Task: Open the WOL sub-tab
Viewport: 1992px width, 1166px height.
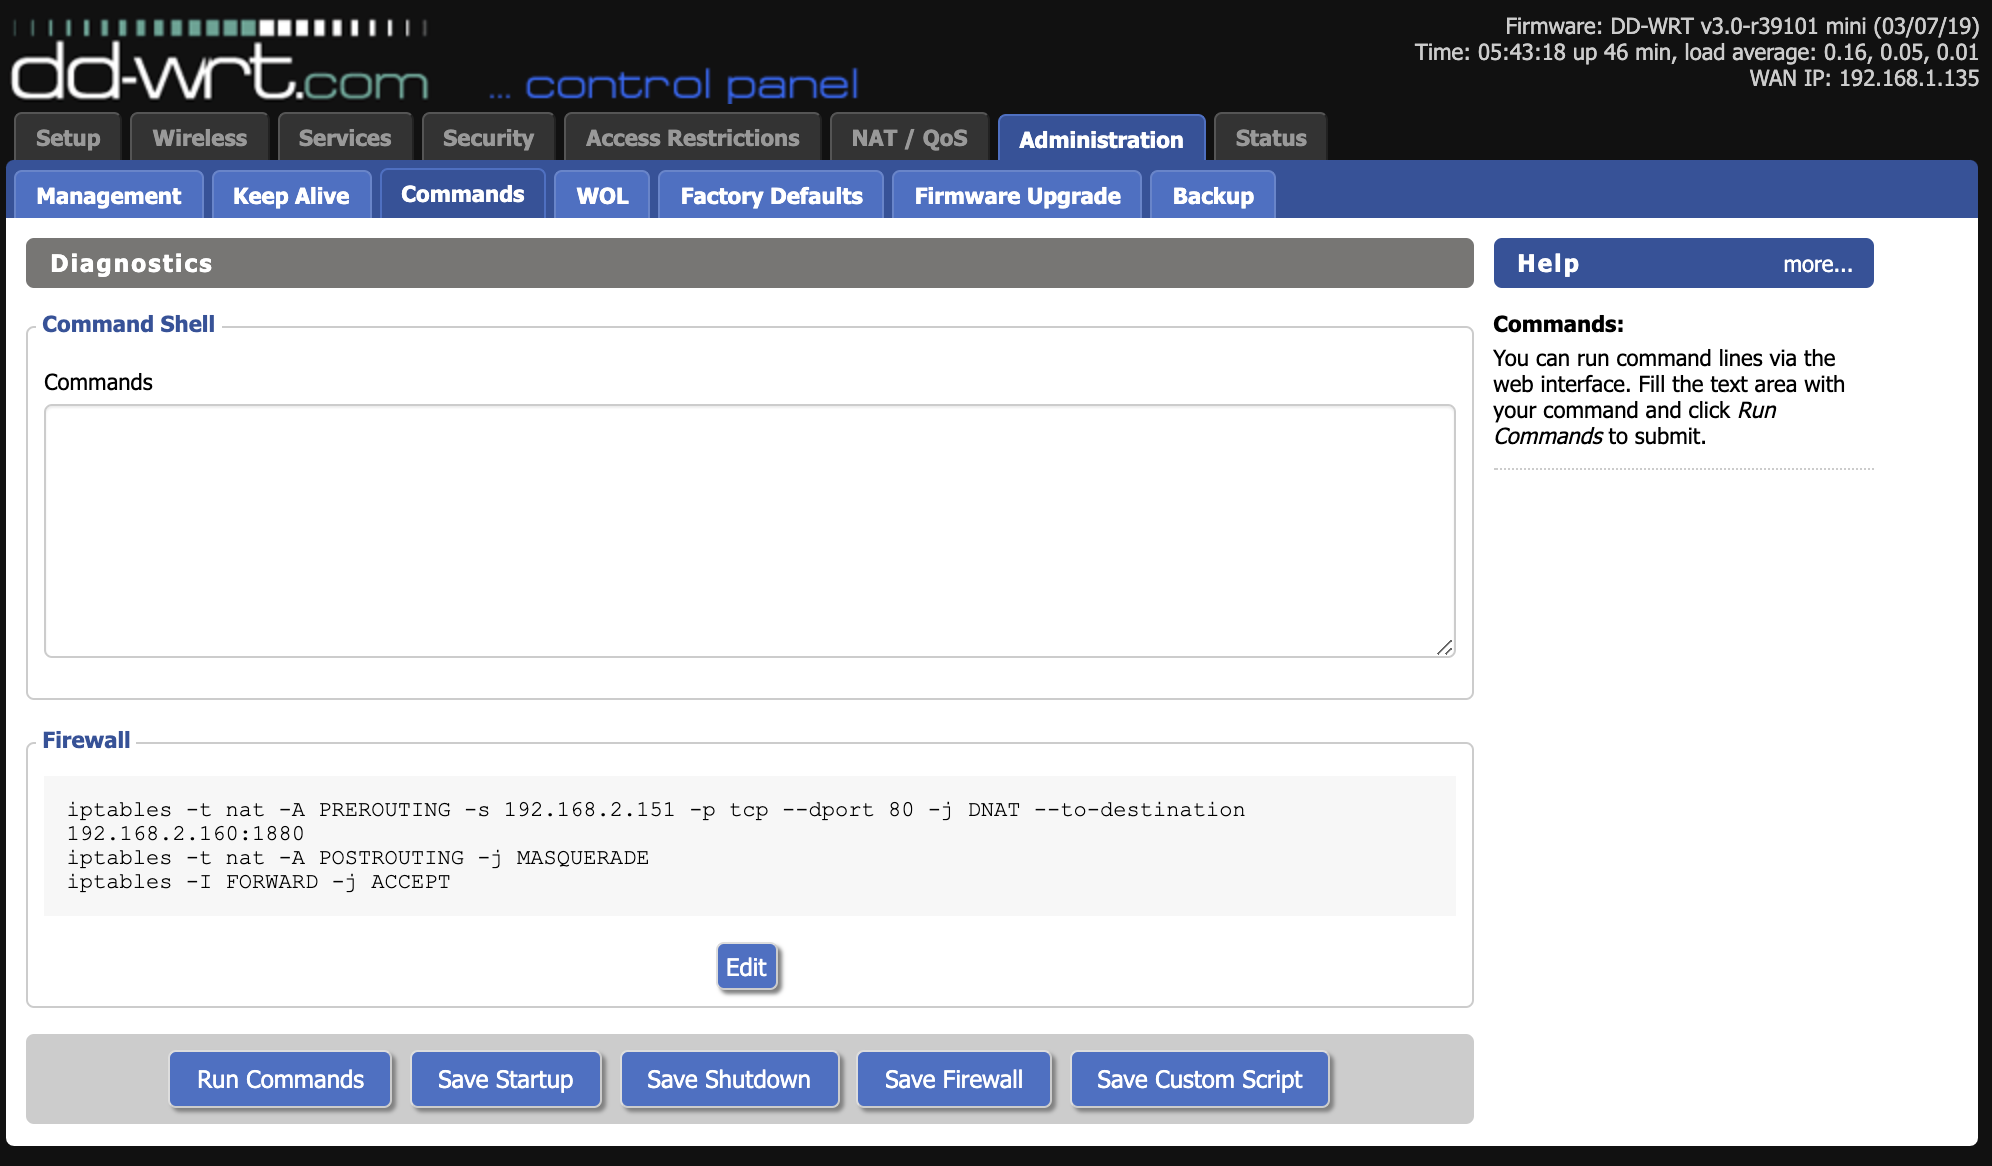Action: click(602, 195)
